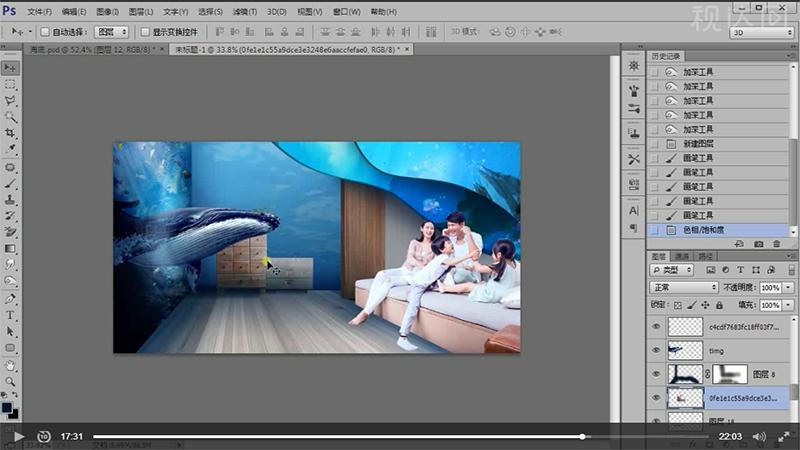The height and width of the screenshot is (450, 800).
Task: Pick the Lasso tool
Action: 10,101
